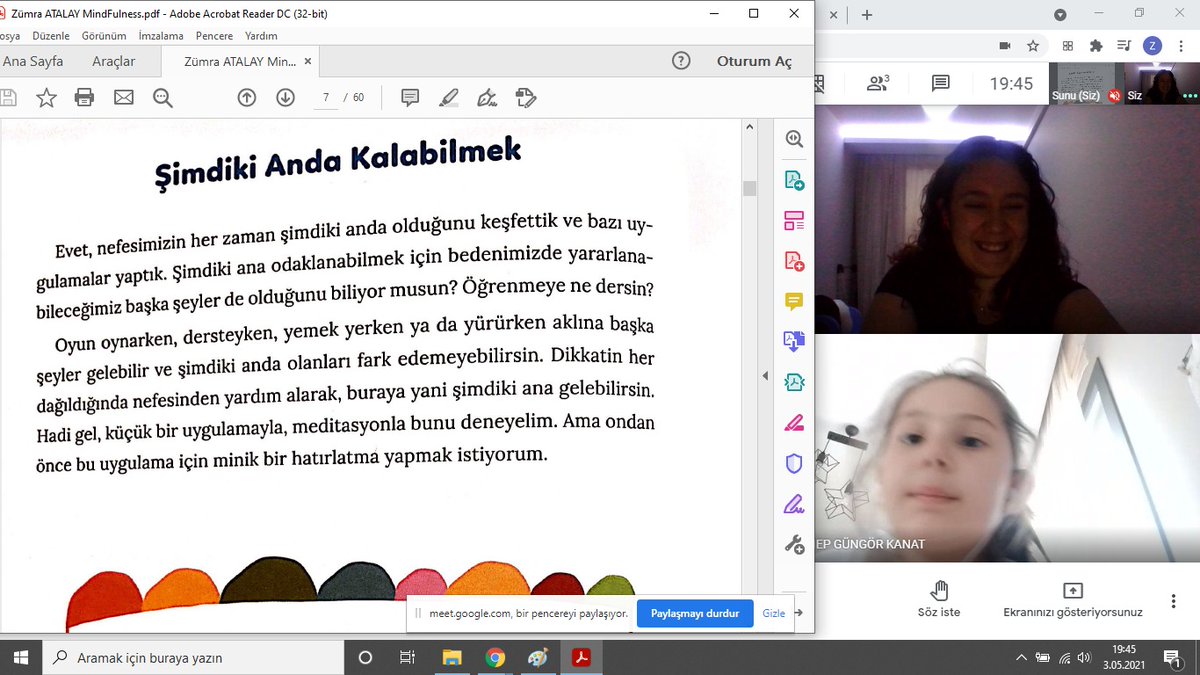Screen dimensions: 1200x675
Task: Toggle the highlighter tool in the toolbar
Action: coord(448,97)
